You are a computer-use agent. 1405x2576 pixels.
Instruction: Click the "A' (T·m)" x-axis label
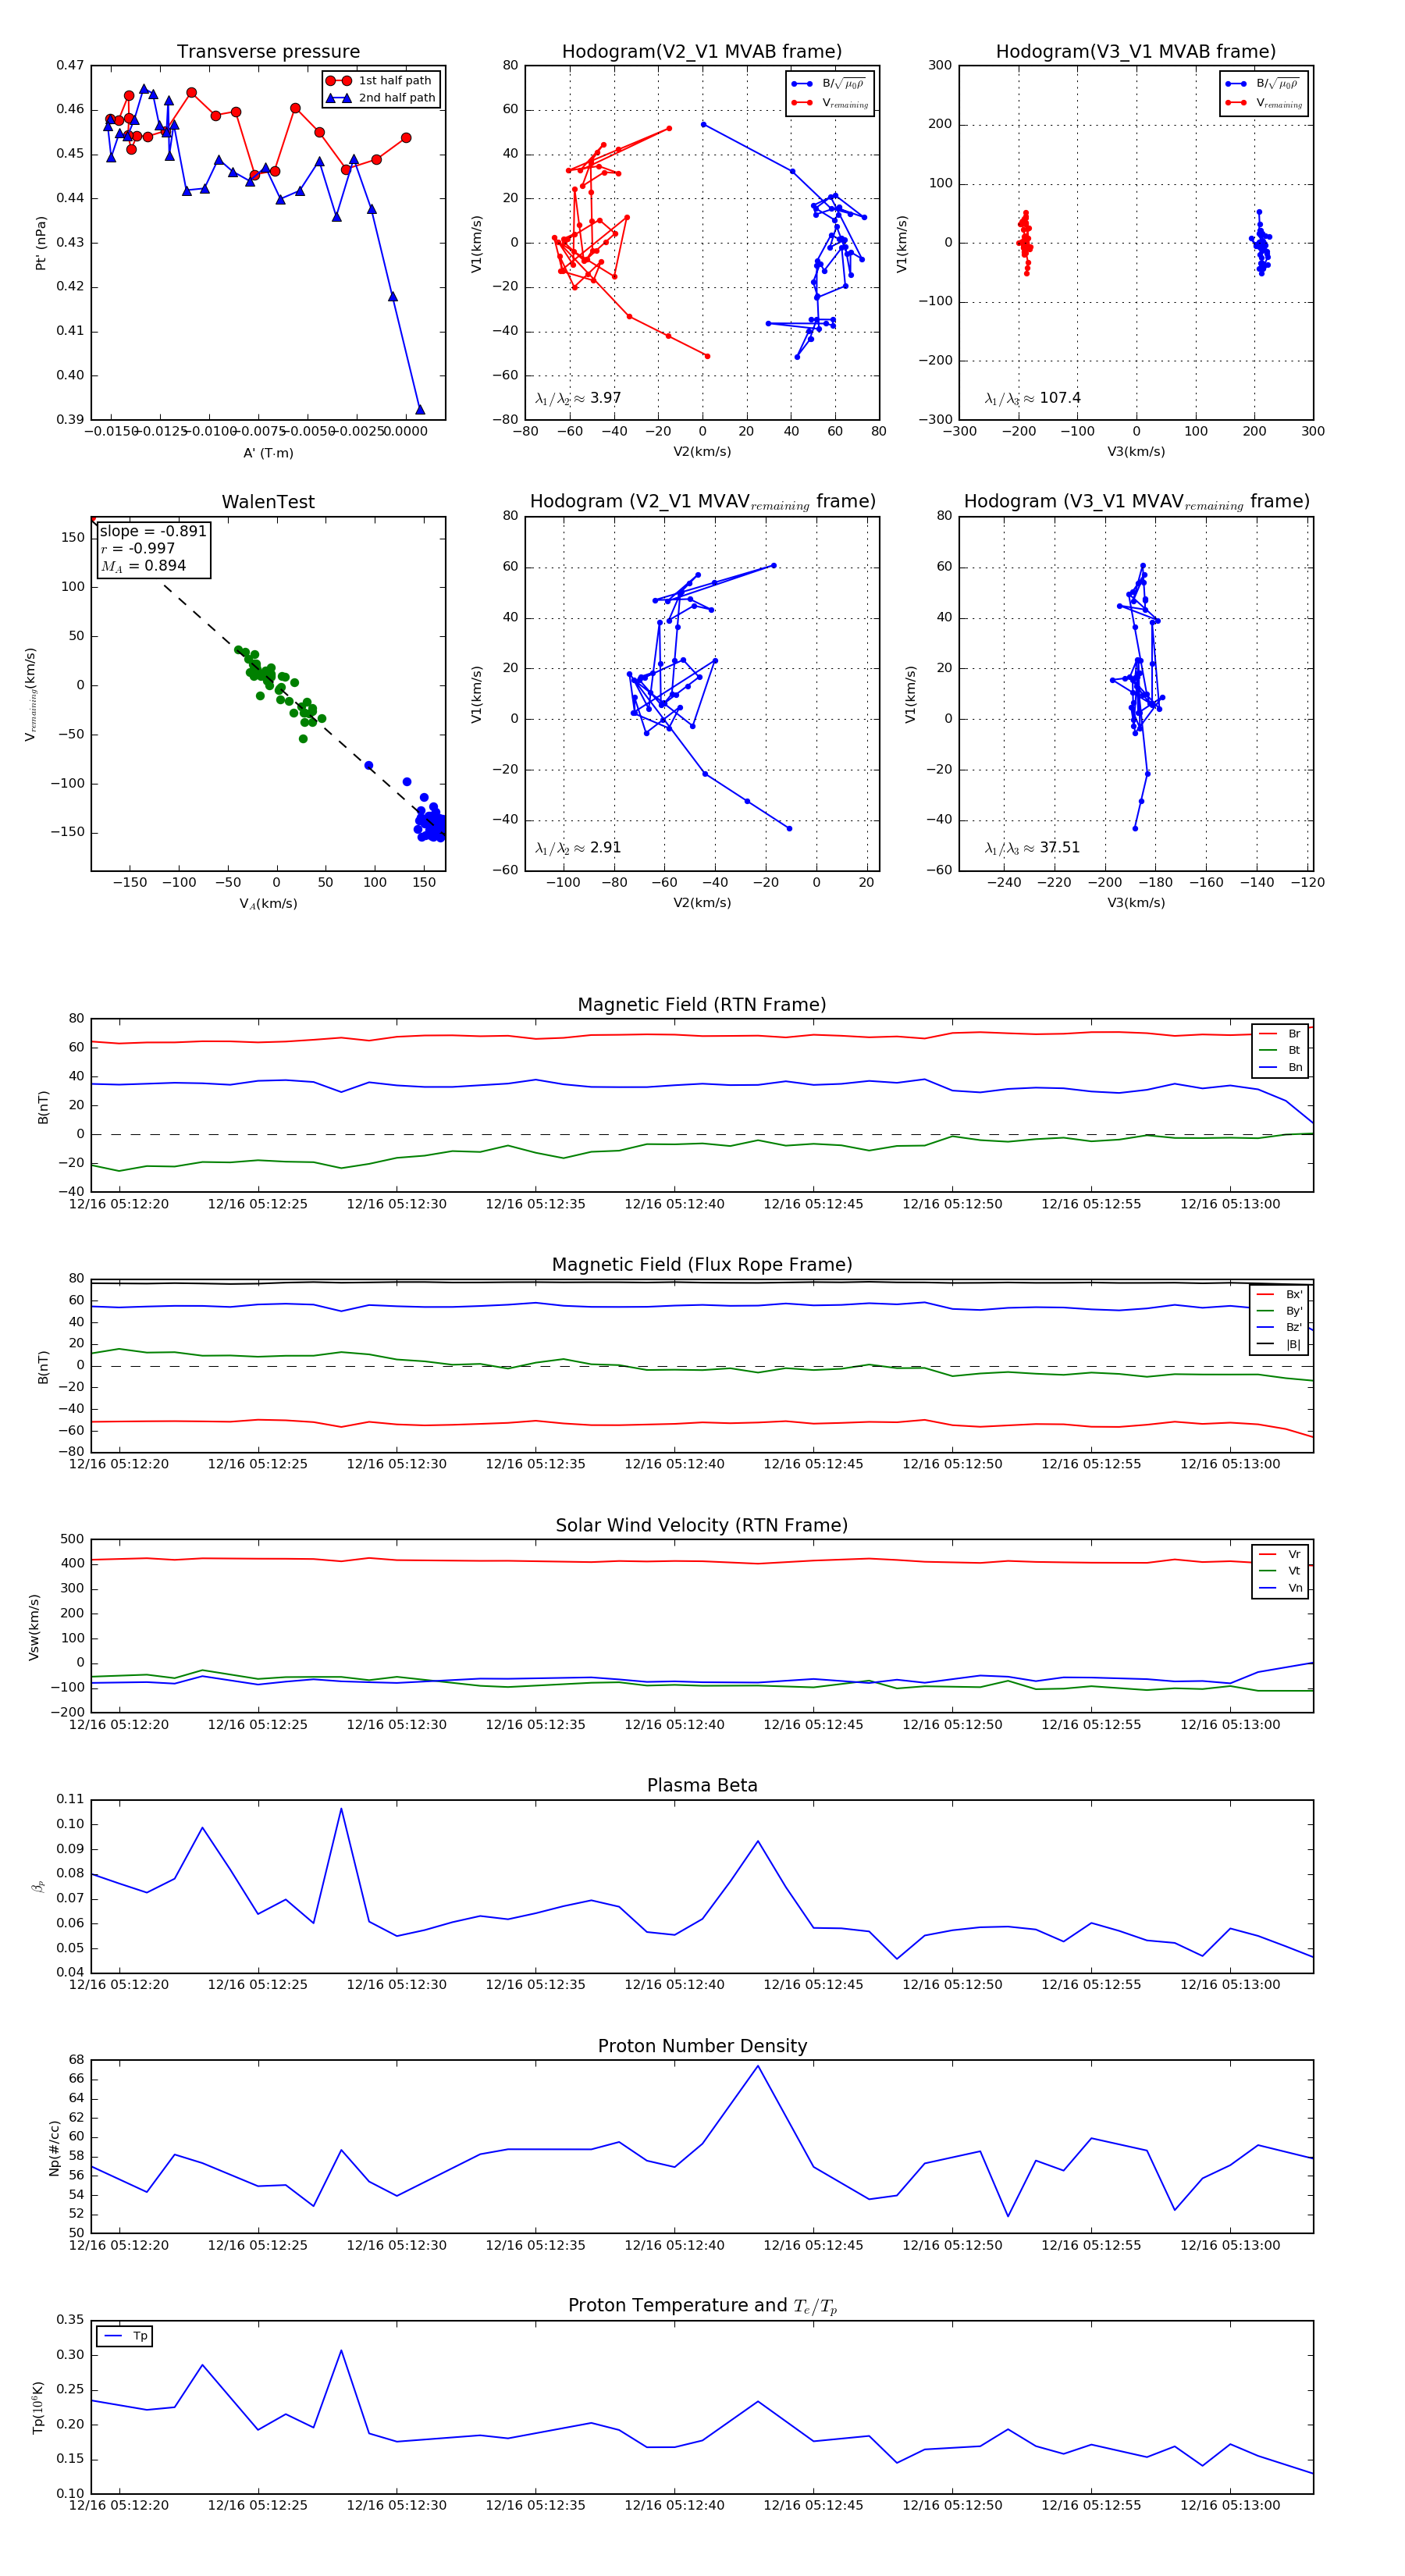tap(268, 453)
